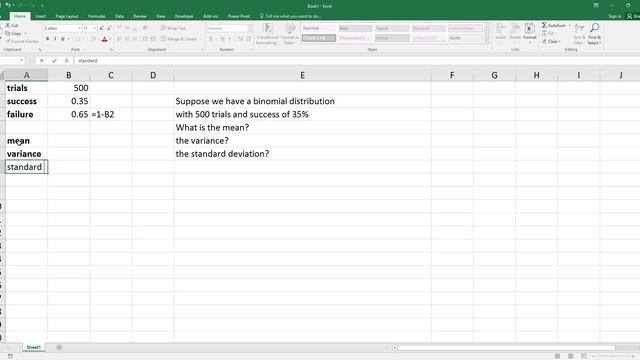Open the Formulas ribbon tab

(x=97, y=16)
